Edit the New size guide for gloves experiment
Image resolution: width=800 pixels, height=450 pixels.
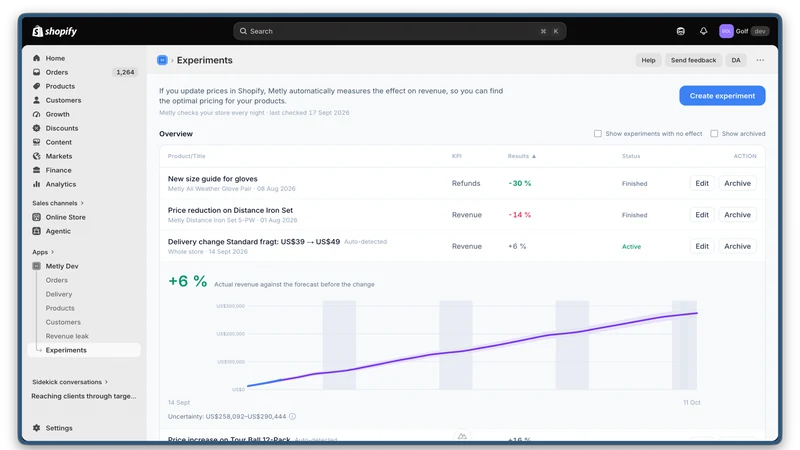[702, 183]
